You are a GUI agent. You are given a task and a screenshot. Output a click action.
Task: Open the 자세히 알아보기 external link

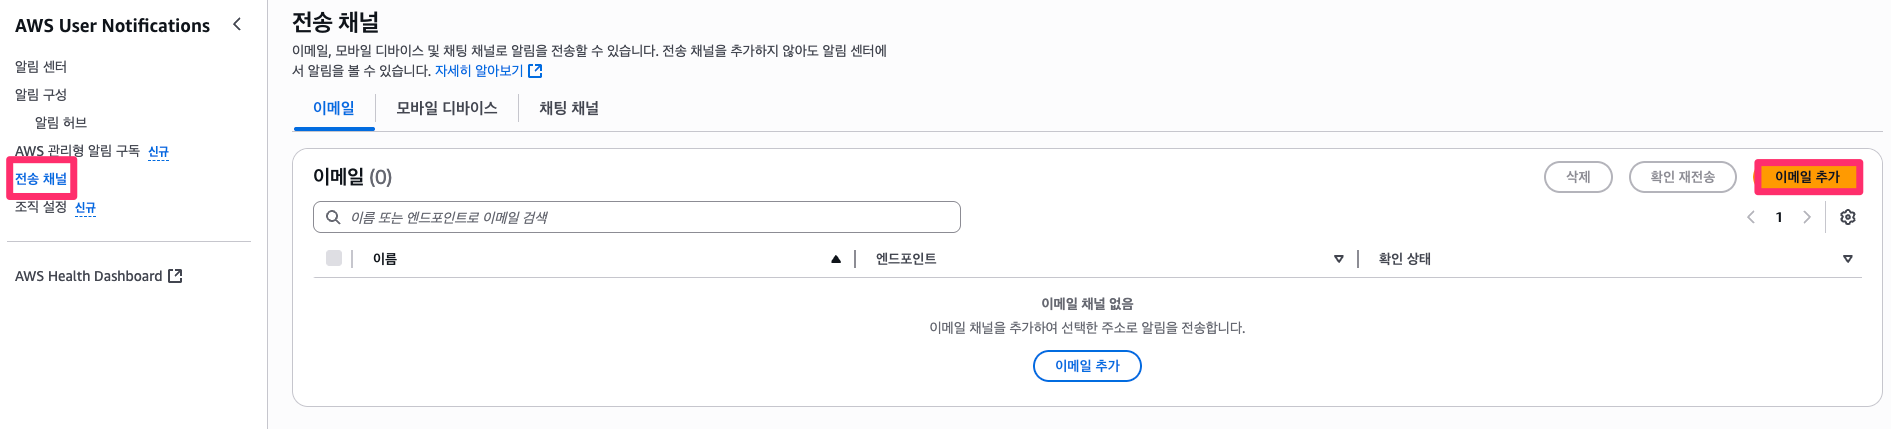(x=488, y=71)
